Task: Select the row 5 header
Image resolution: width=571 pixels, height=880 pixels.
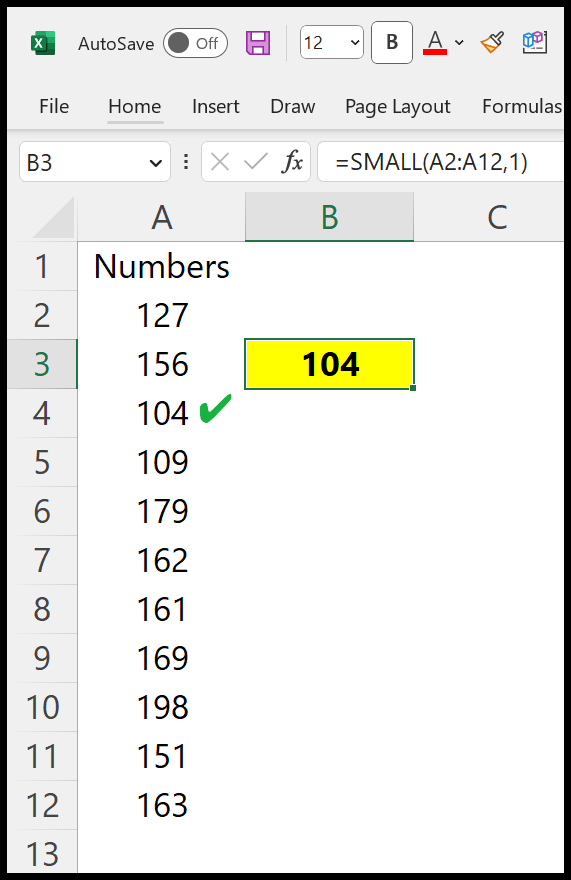Action: point(43,462)
